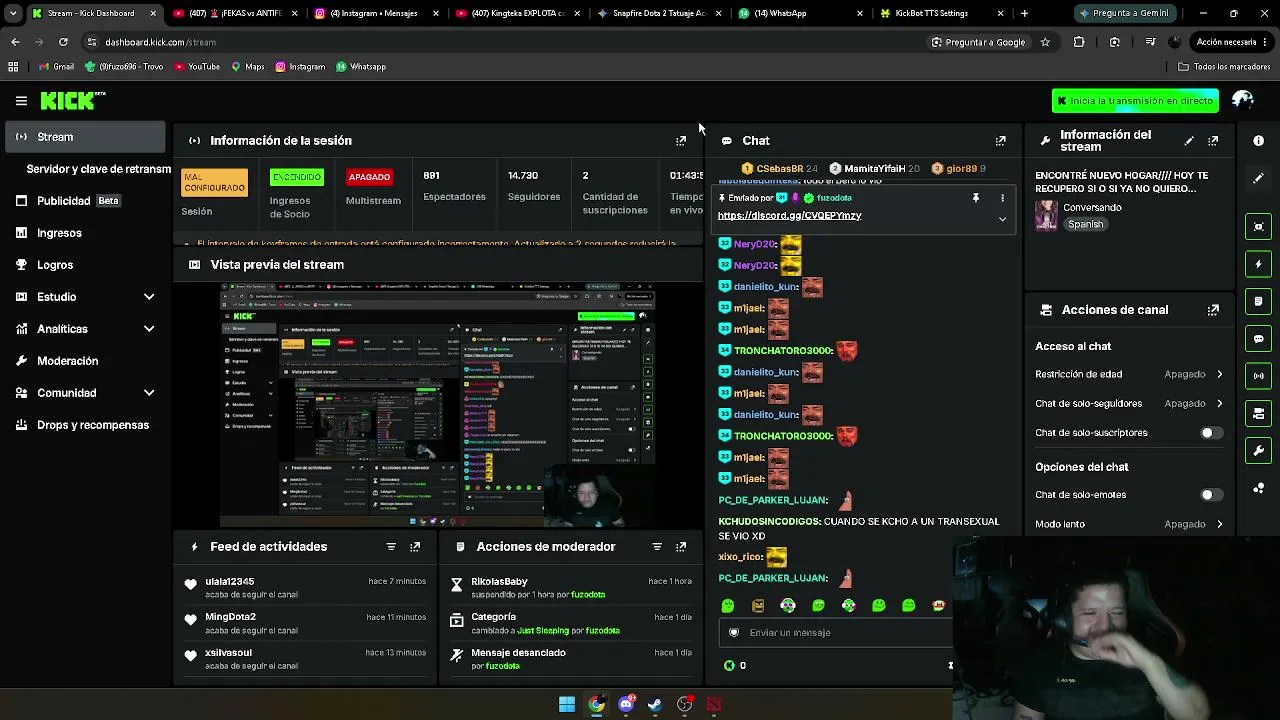Open the discord.gg link in pinned message

(789, 216)
